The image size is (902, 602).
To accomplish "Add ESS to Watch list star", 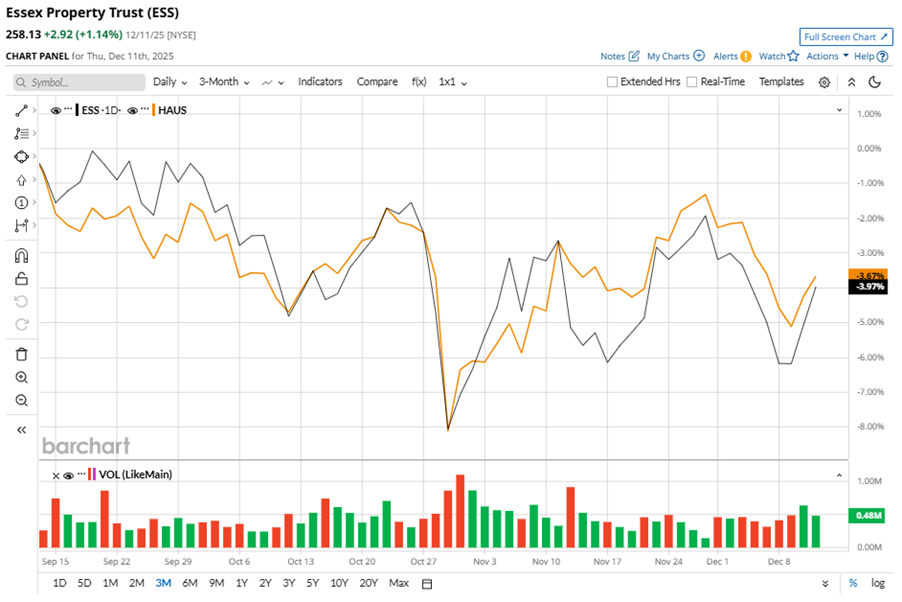I will coord(793,56).
